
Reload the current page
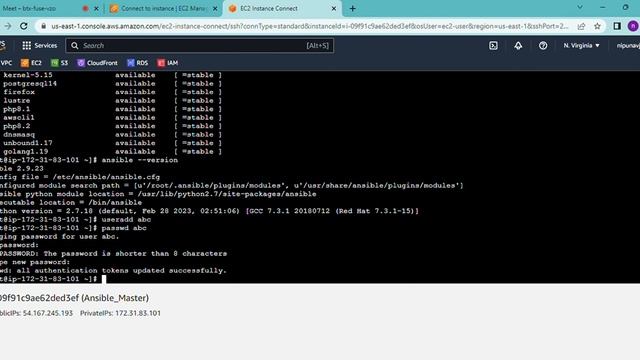pos(24,26)
